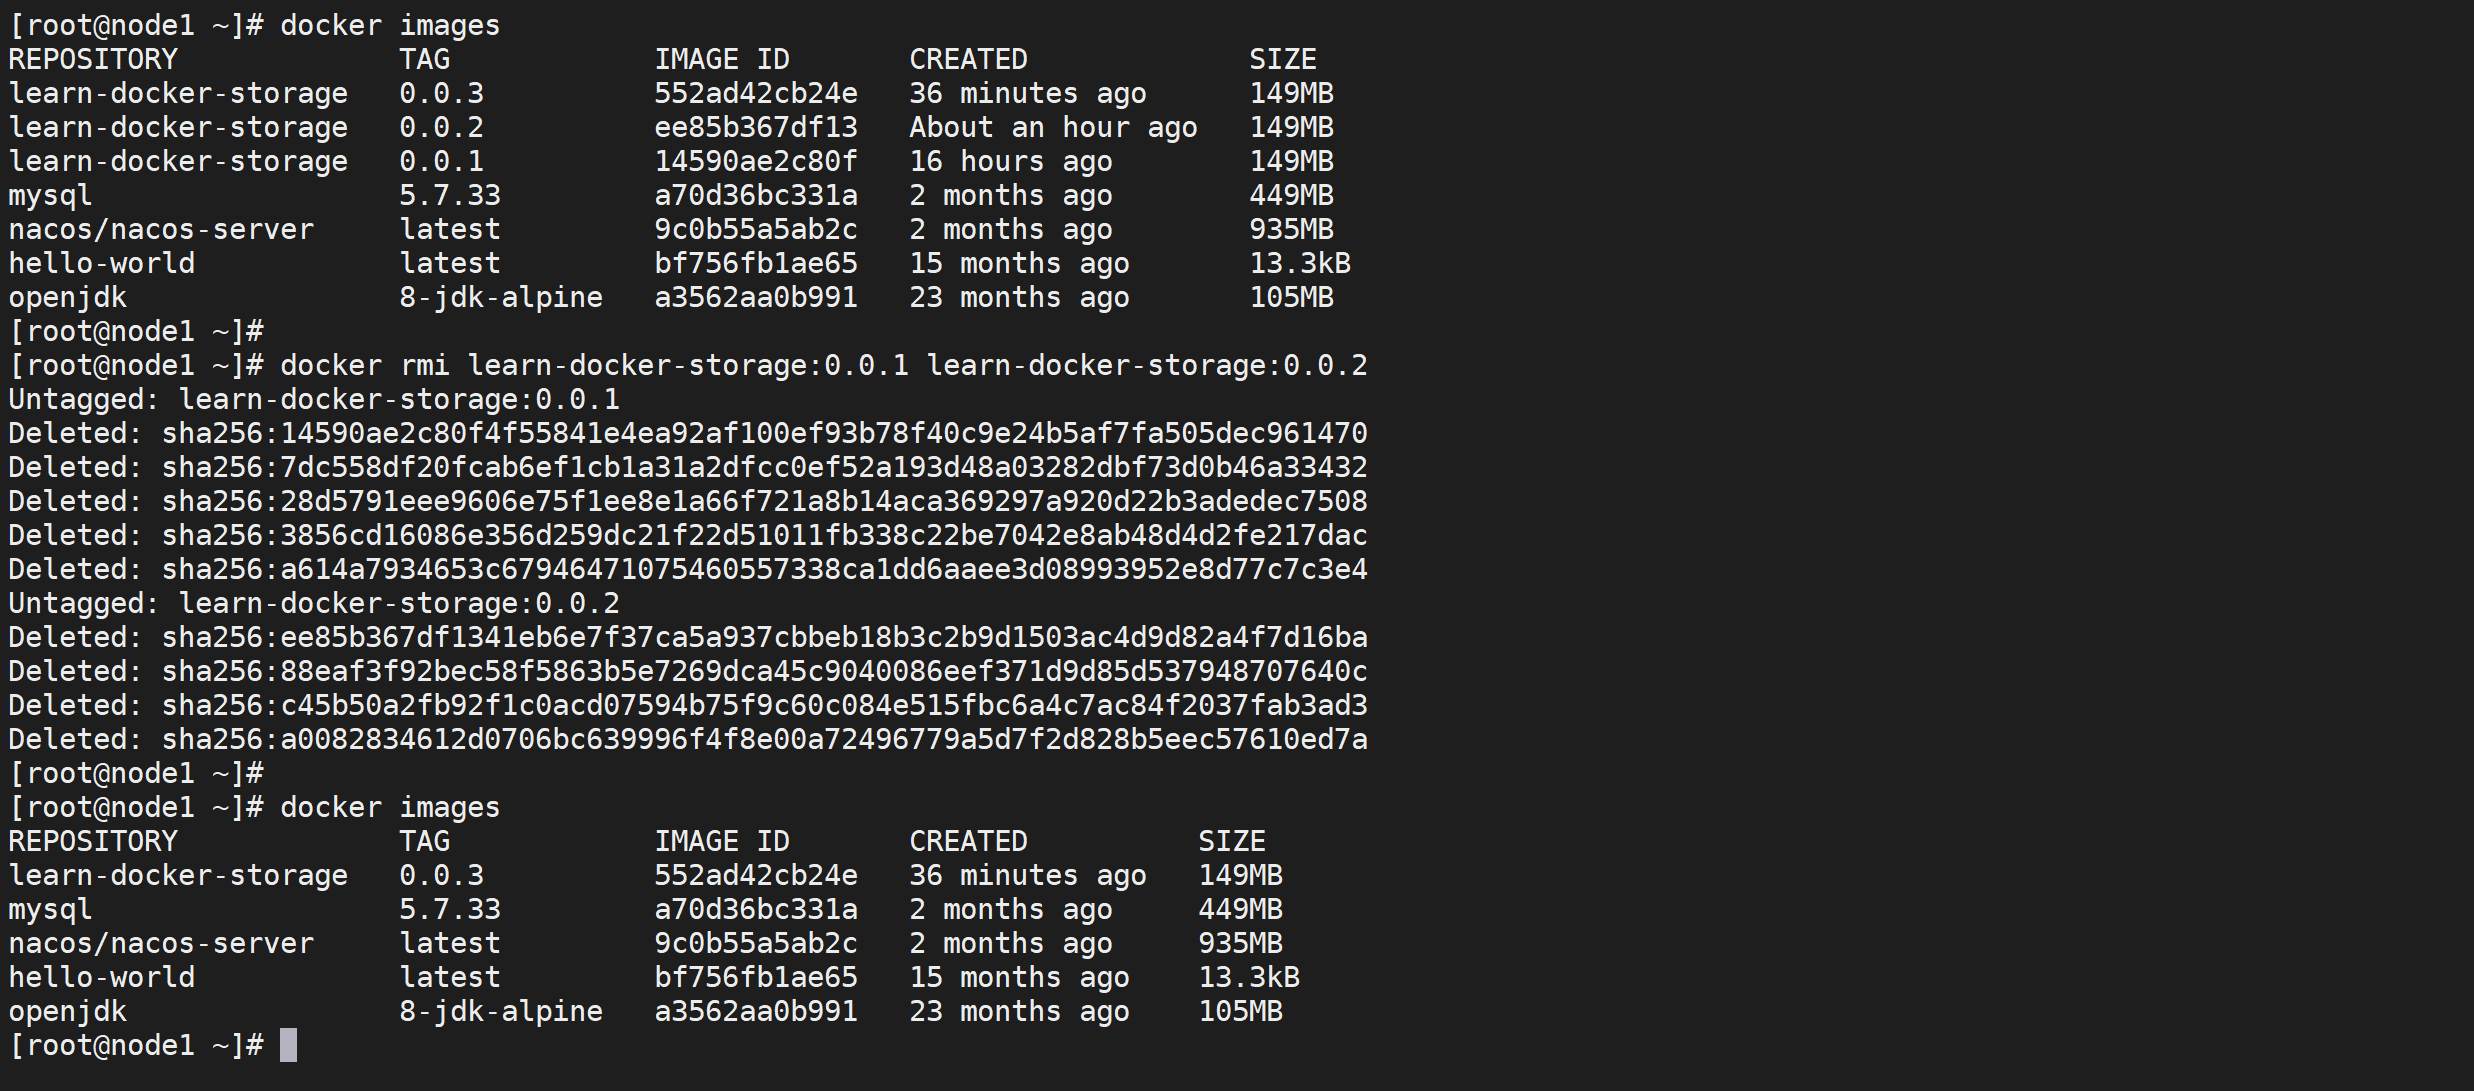
Task: Click the final [root@node1 ~]# prompt beside cursor
Action: [x=136, y=1045]
